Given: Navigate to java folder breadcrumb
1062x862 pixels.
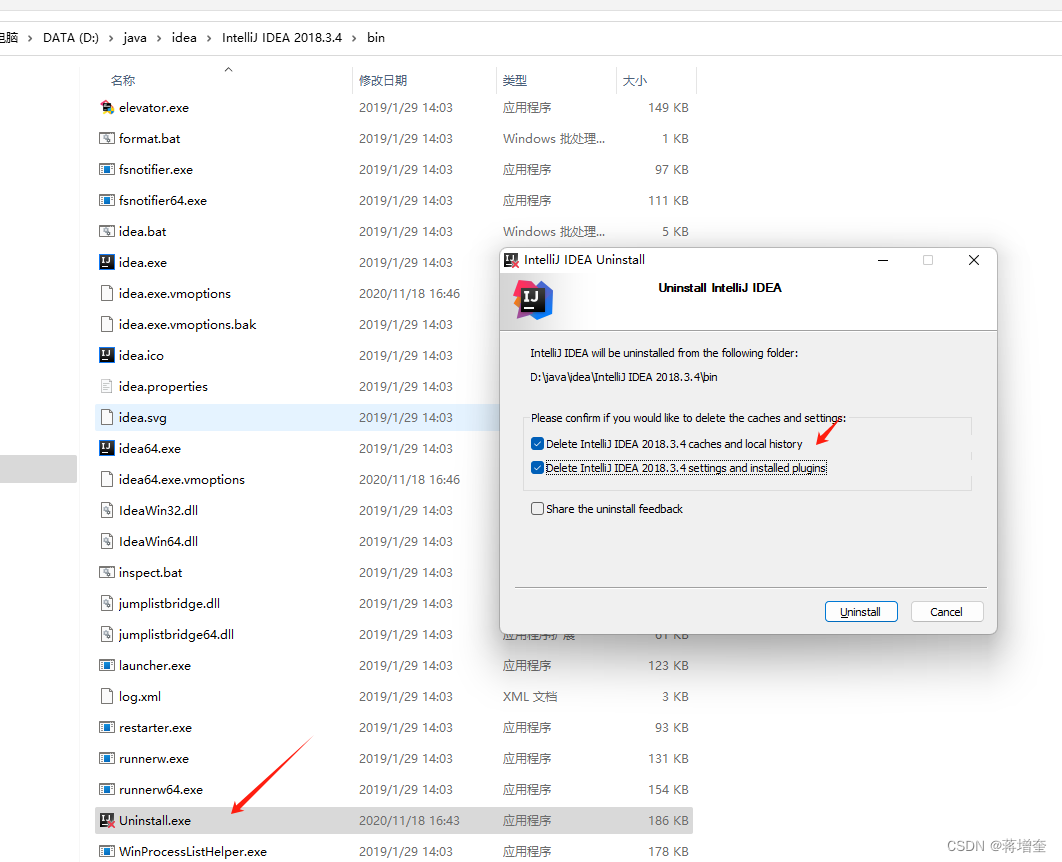Looking at the screenshot, I should 135,38.
